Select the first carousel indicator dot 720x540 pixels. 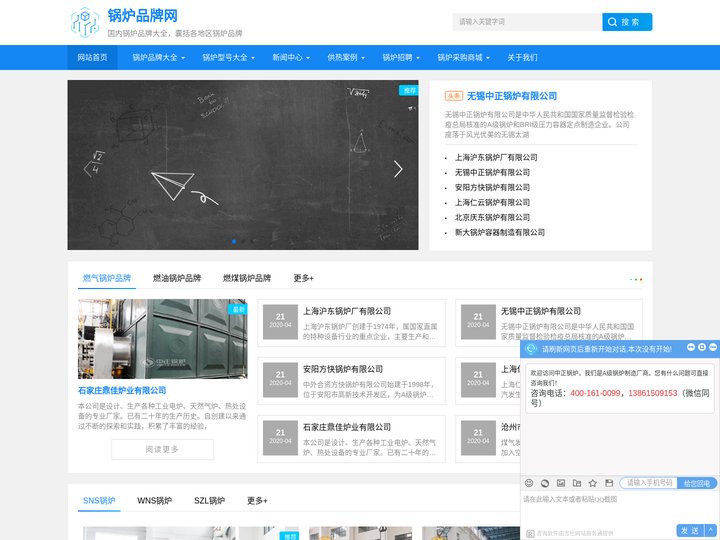tap(234, 241)
